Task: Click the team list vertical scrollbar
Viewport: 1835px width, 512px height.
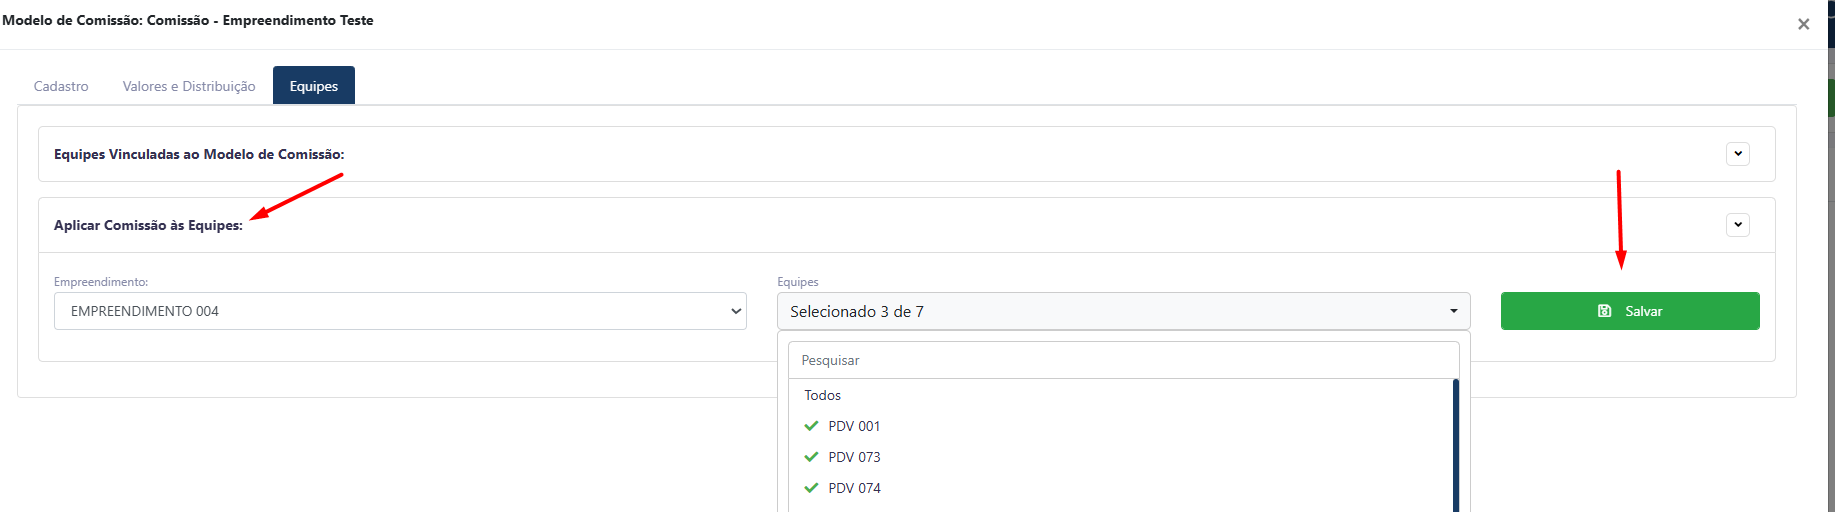Action: click(1455, 445)
